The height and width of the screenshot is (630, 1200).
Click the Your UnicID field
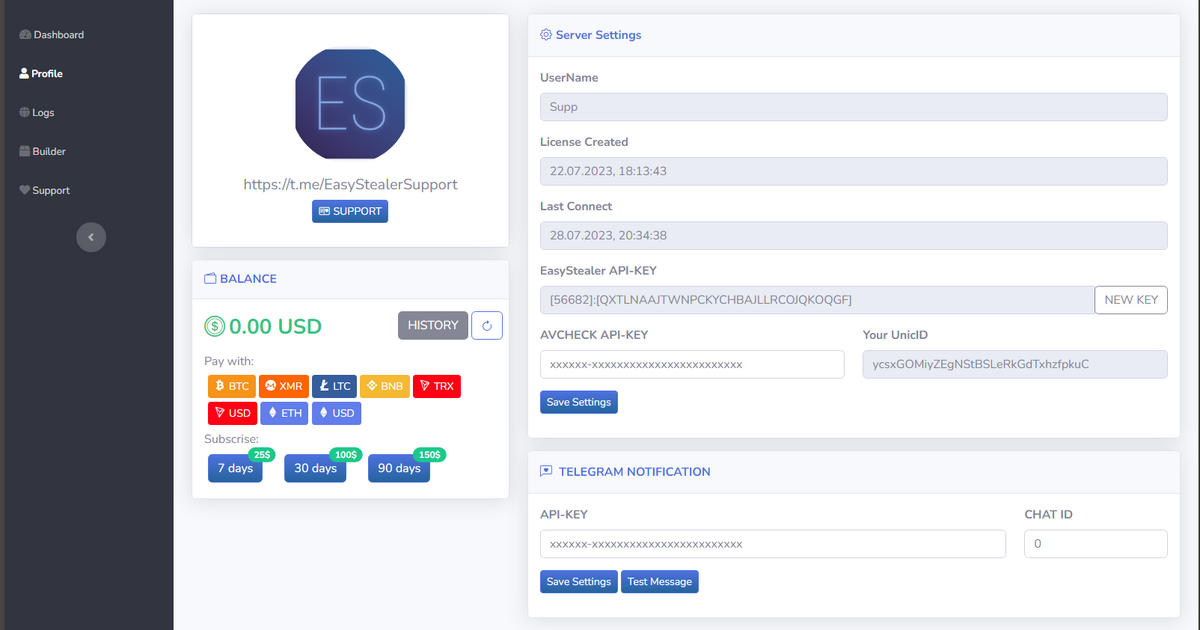click(x=1015, y=365)
